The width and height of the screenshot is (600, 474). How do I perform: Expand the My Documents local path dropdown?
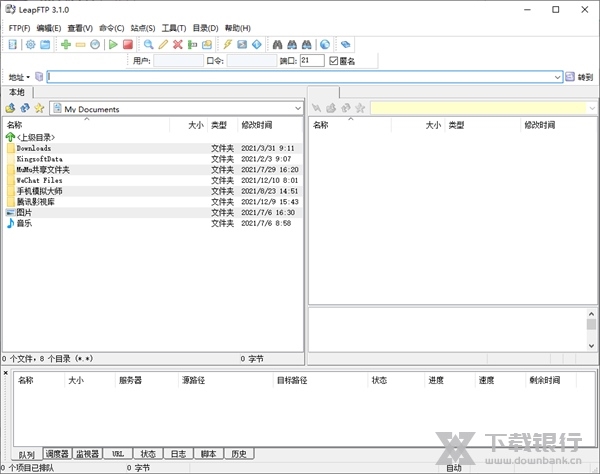298,108
